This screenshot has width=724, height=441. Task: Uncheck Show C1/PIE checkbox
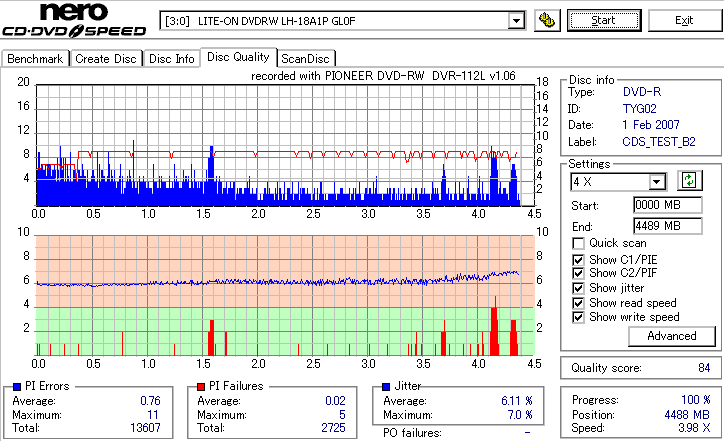click(578, 260)
